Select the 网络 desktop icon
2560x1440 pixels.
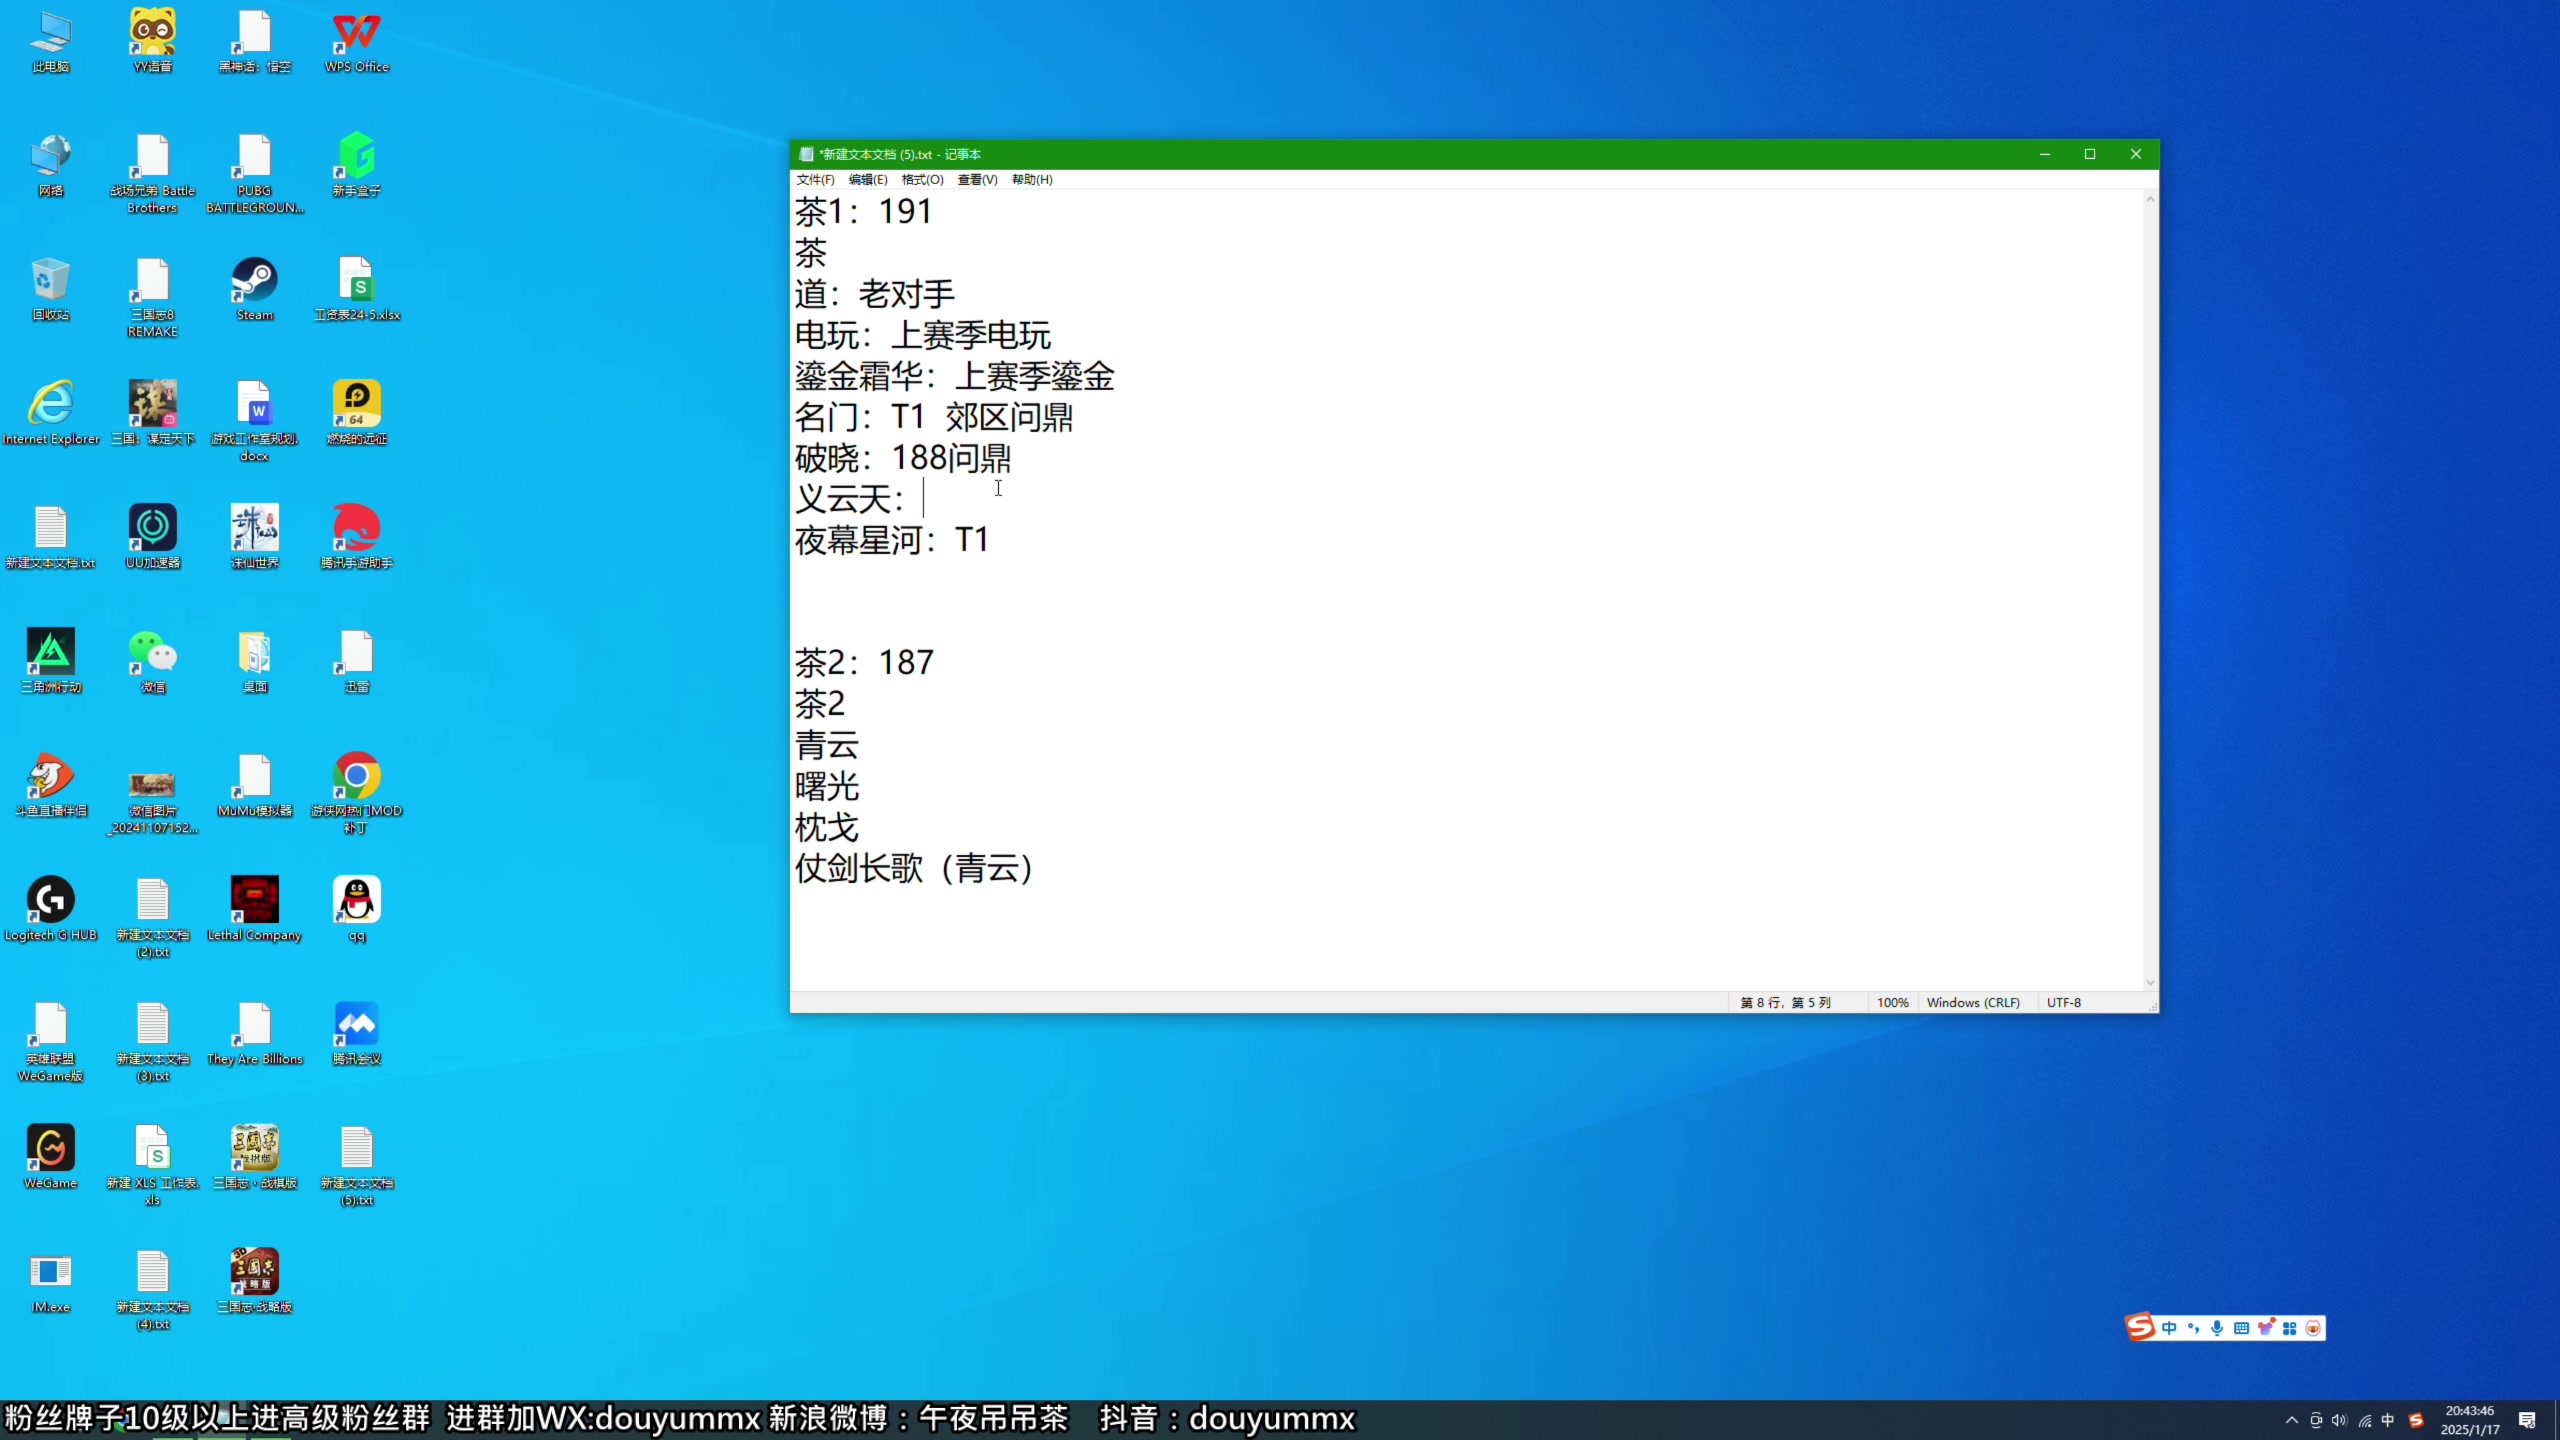point(51,166)
